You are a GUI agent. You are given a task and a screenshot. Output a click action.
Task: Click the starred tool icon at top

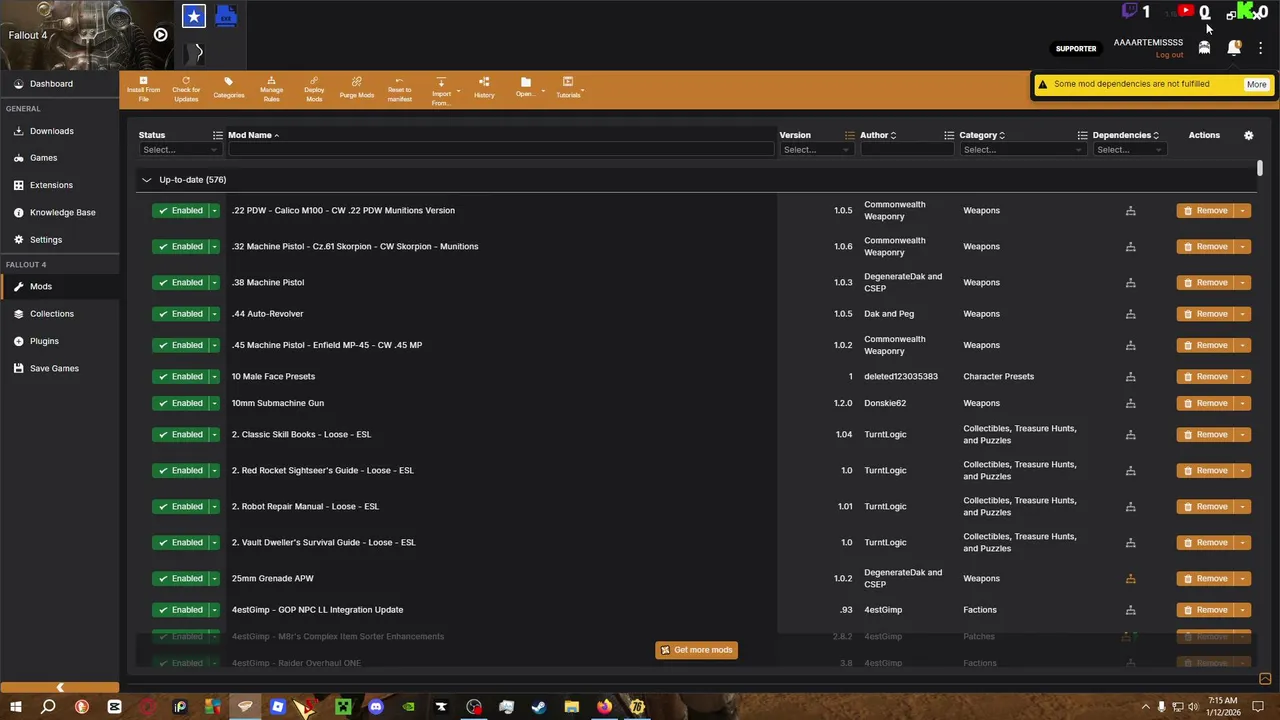194,16
